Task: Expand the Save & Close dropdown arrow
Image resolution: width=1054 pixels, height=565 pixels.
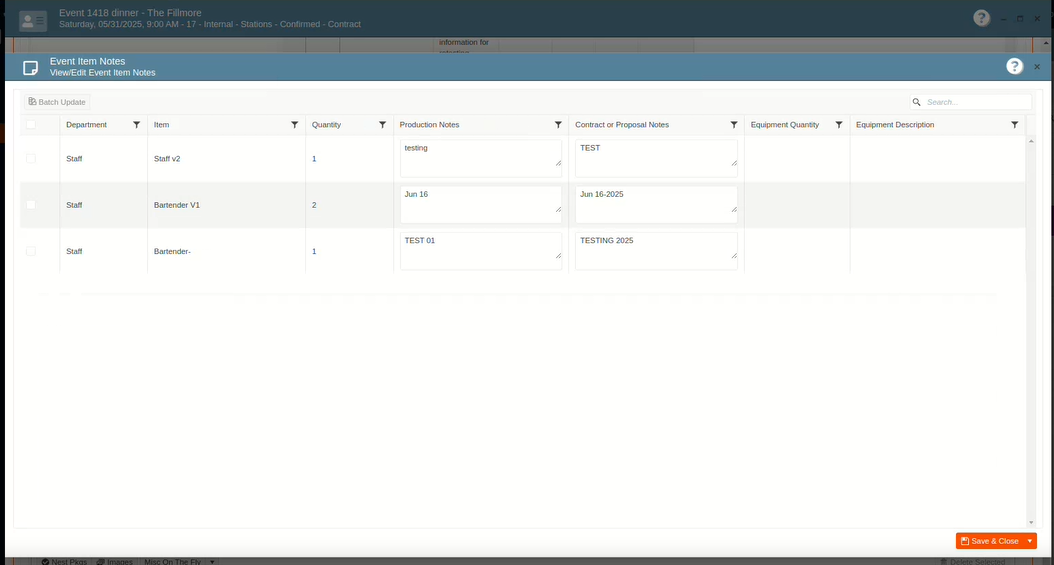Action: coord(1030,541)
